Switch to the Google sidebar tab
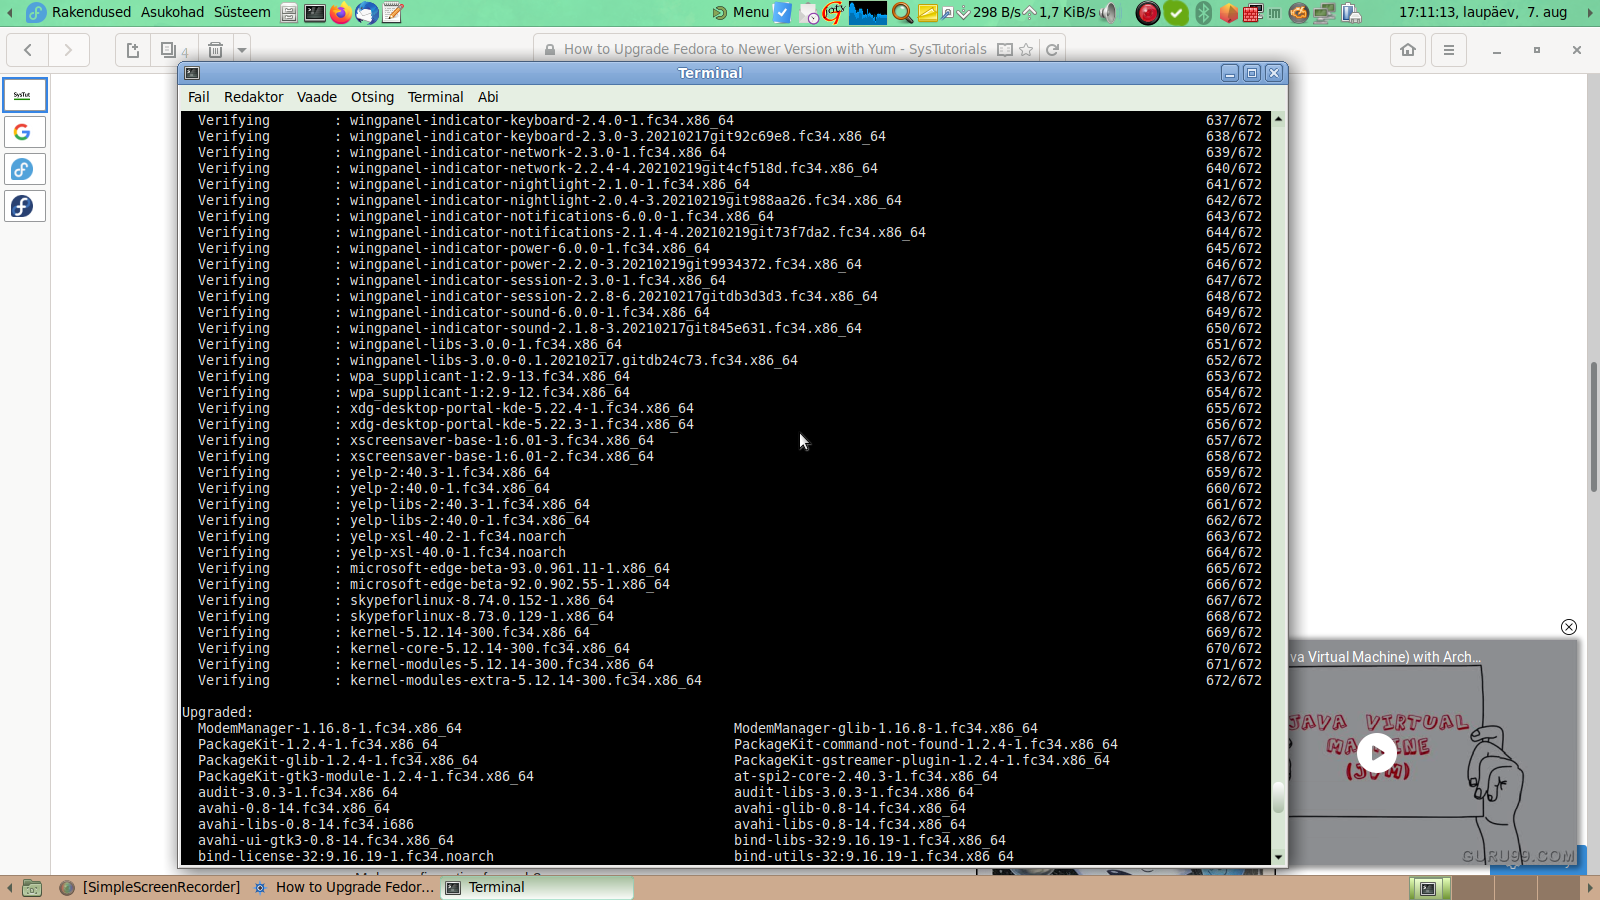This screenshot has height=900, width=1600. point(23,132)
